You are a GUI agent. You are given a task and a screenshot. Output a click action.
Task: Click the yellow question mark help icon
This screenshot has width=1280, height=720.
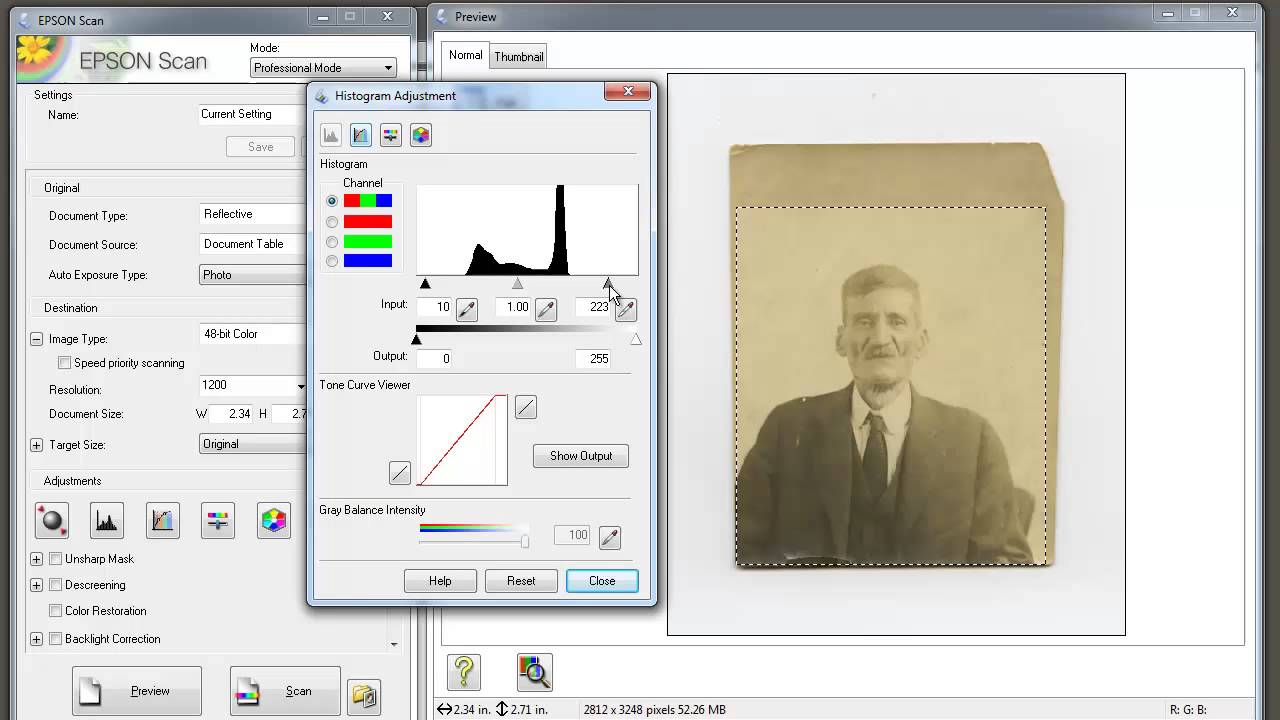click(464, 672)
